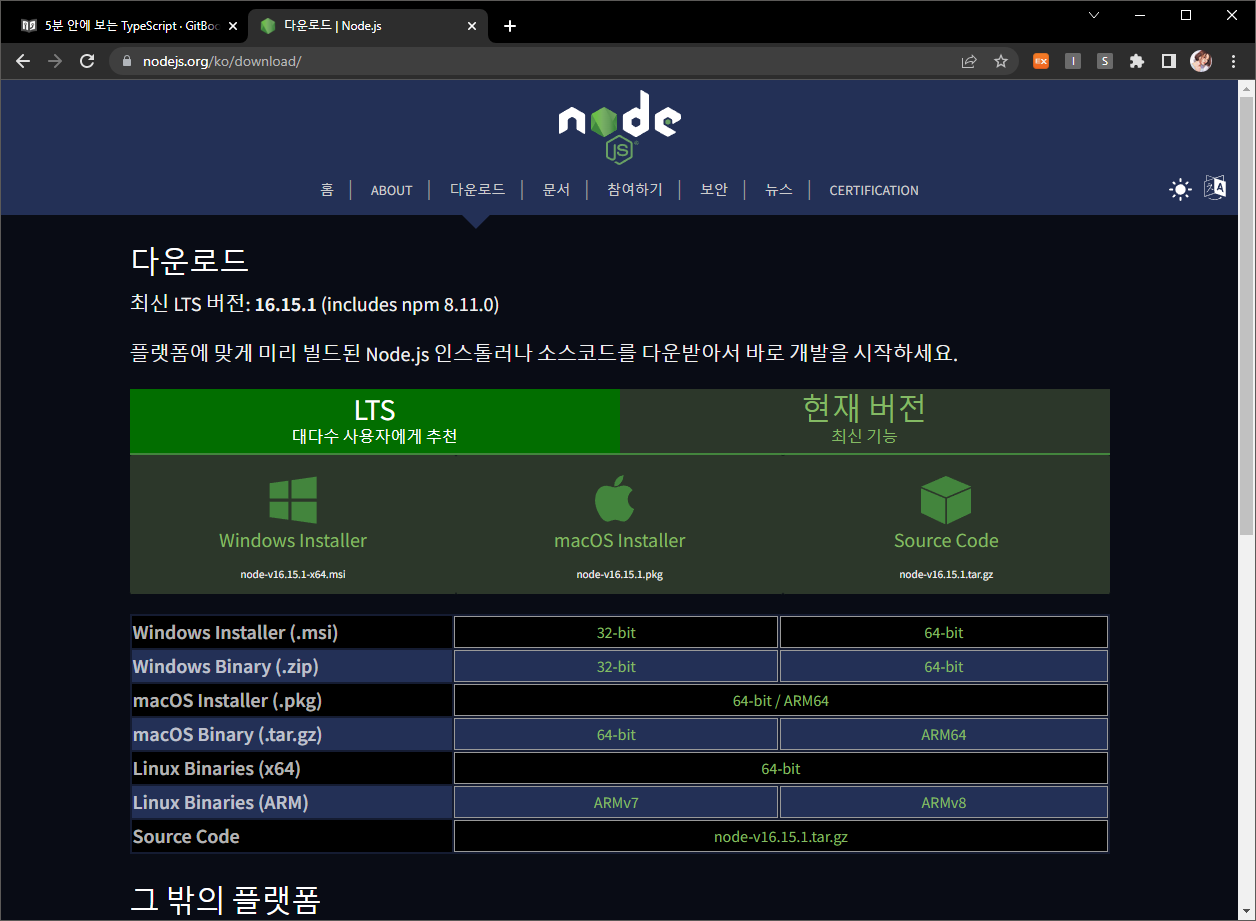Open the S extension icon

[x=1105, y=61]
